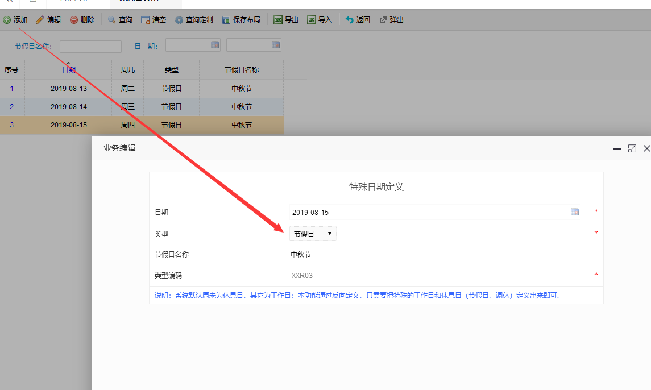Click the sequence number (序号) column header
This screenshot has height=390, width=651.
click(x=12, y=70)
